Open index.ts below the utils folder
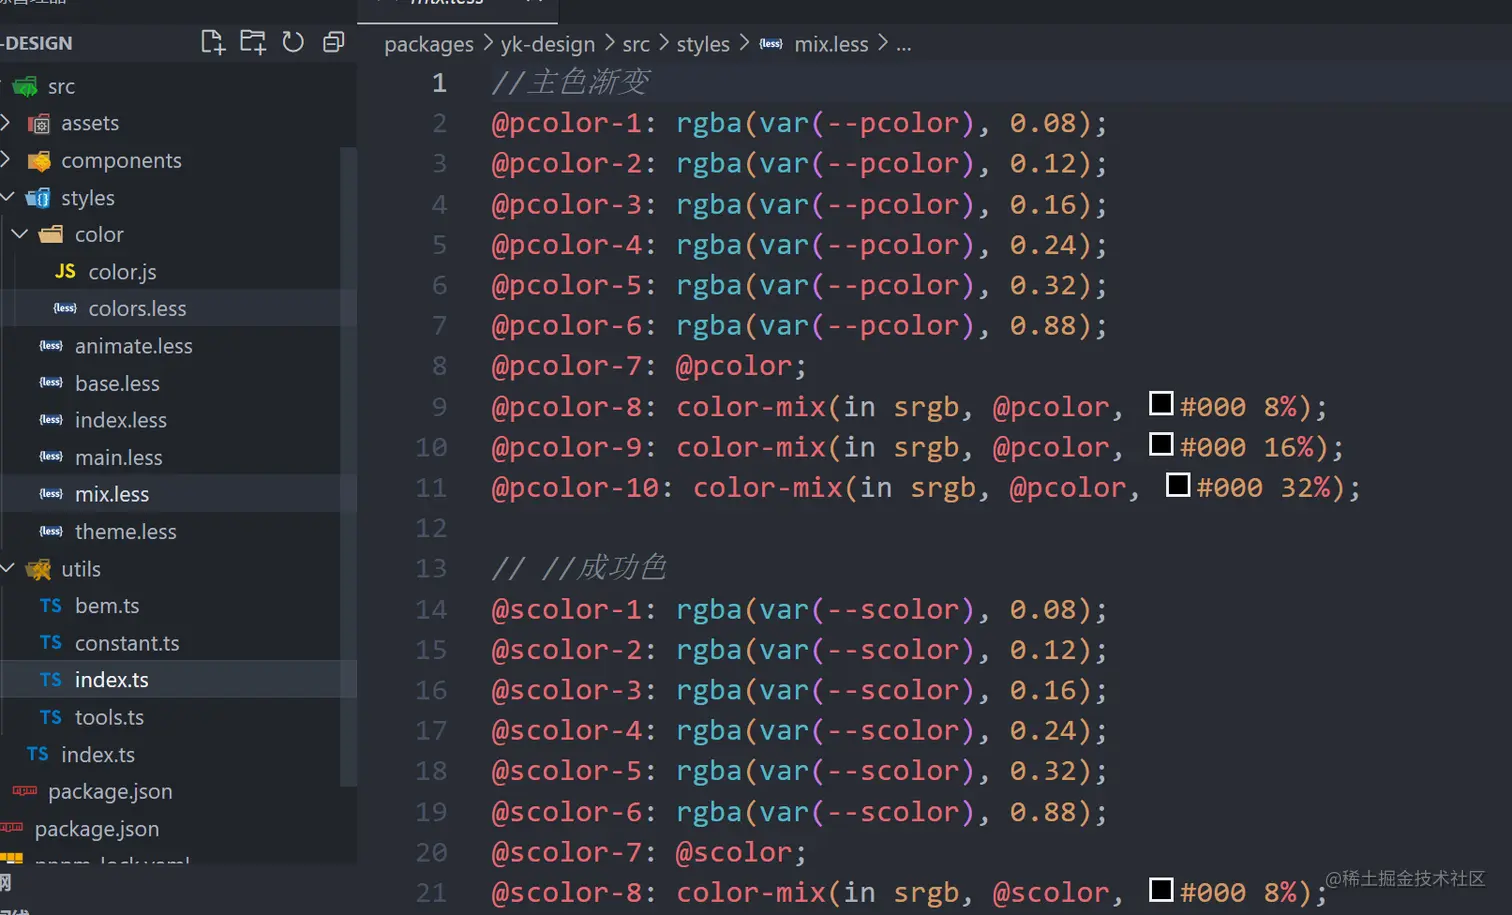Viewport: 1512px width, 915px height. tap(97, 754)
